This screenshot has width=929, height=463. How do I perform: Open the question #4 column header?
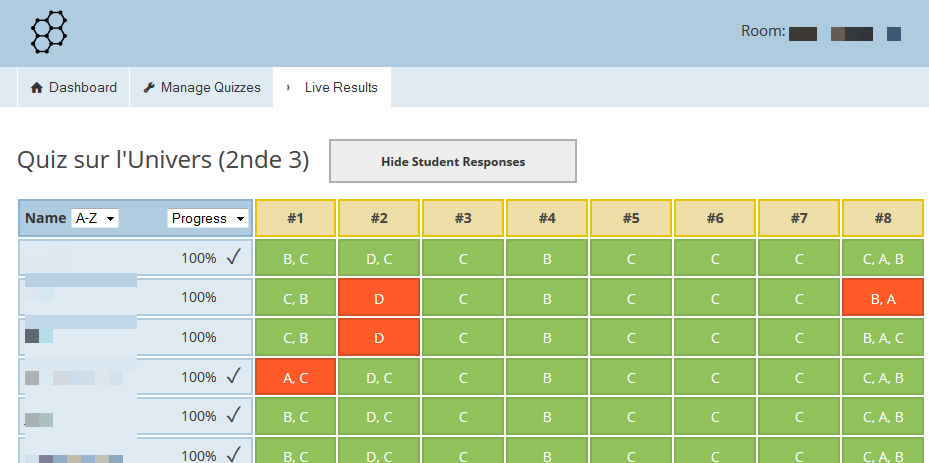coord(547,218)
